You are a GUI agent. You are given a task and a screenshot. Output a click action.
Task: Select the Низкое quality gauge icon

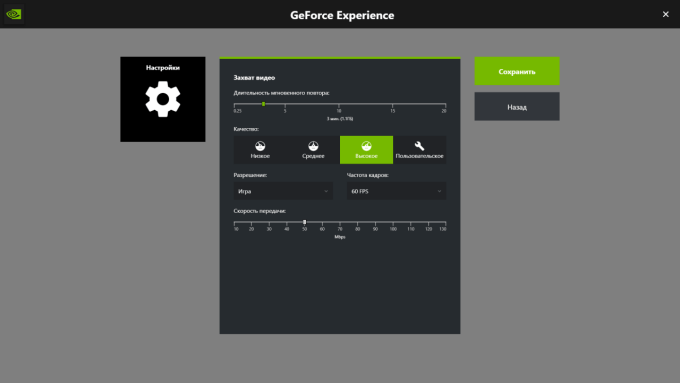coord(260,146)
